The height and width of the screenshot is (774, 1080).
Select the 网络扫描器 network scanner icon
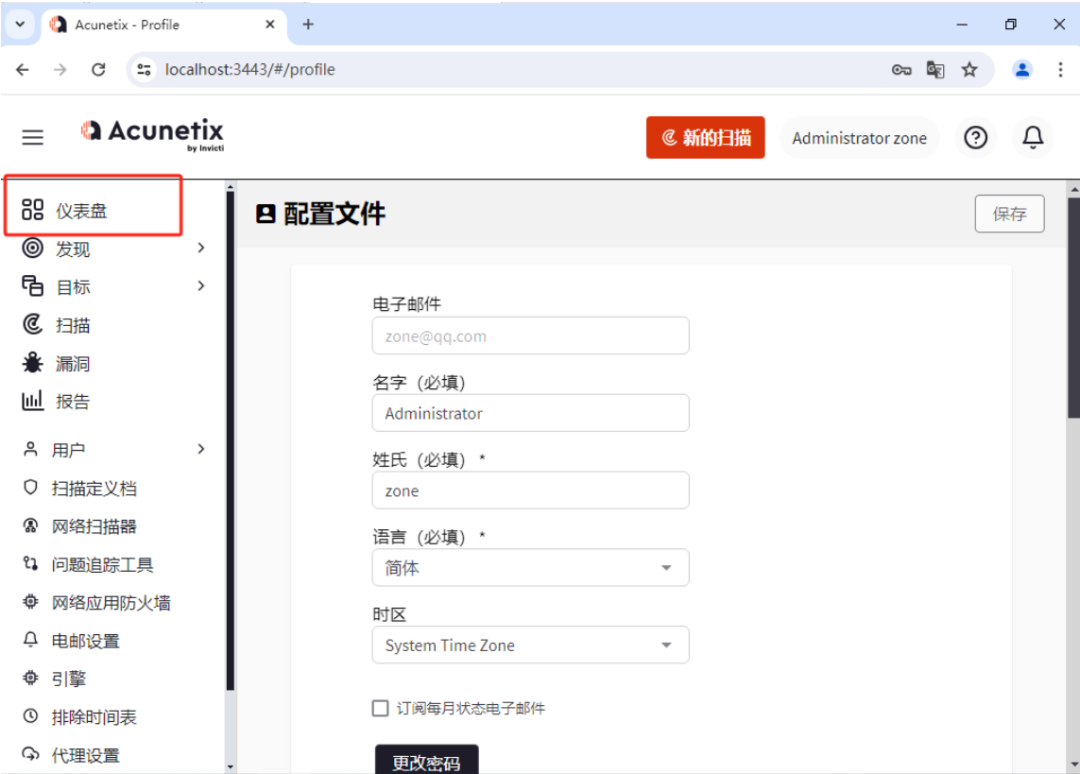[29, 526]
